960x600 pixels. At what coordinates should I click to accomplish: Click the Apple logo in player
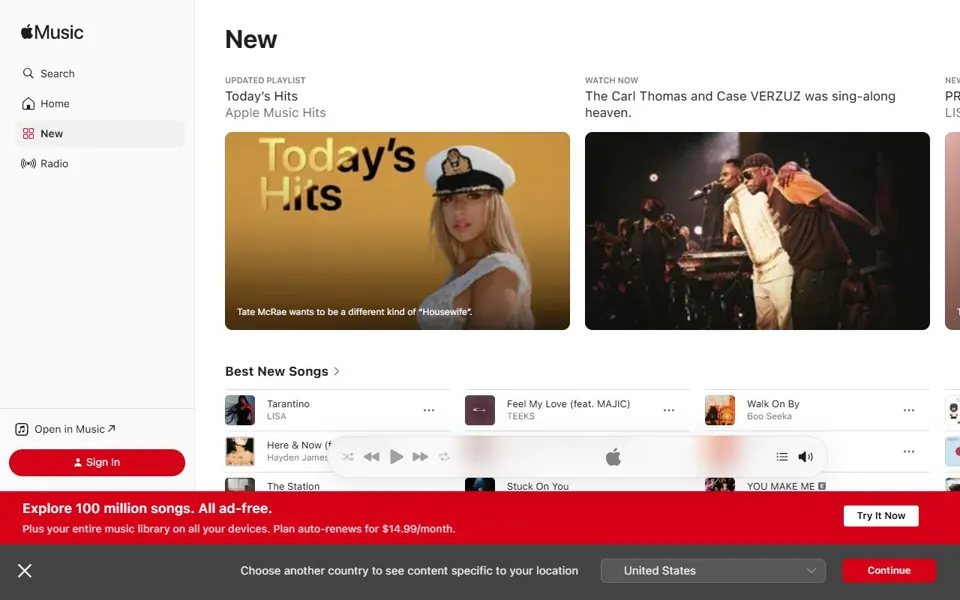tap(613, 457)
